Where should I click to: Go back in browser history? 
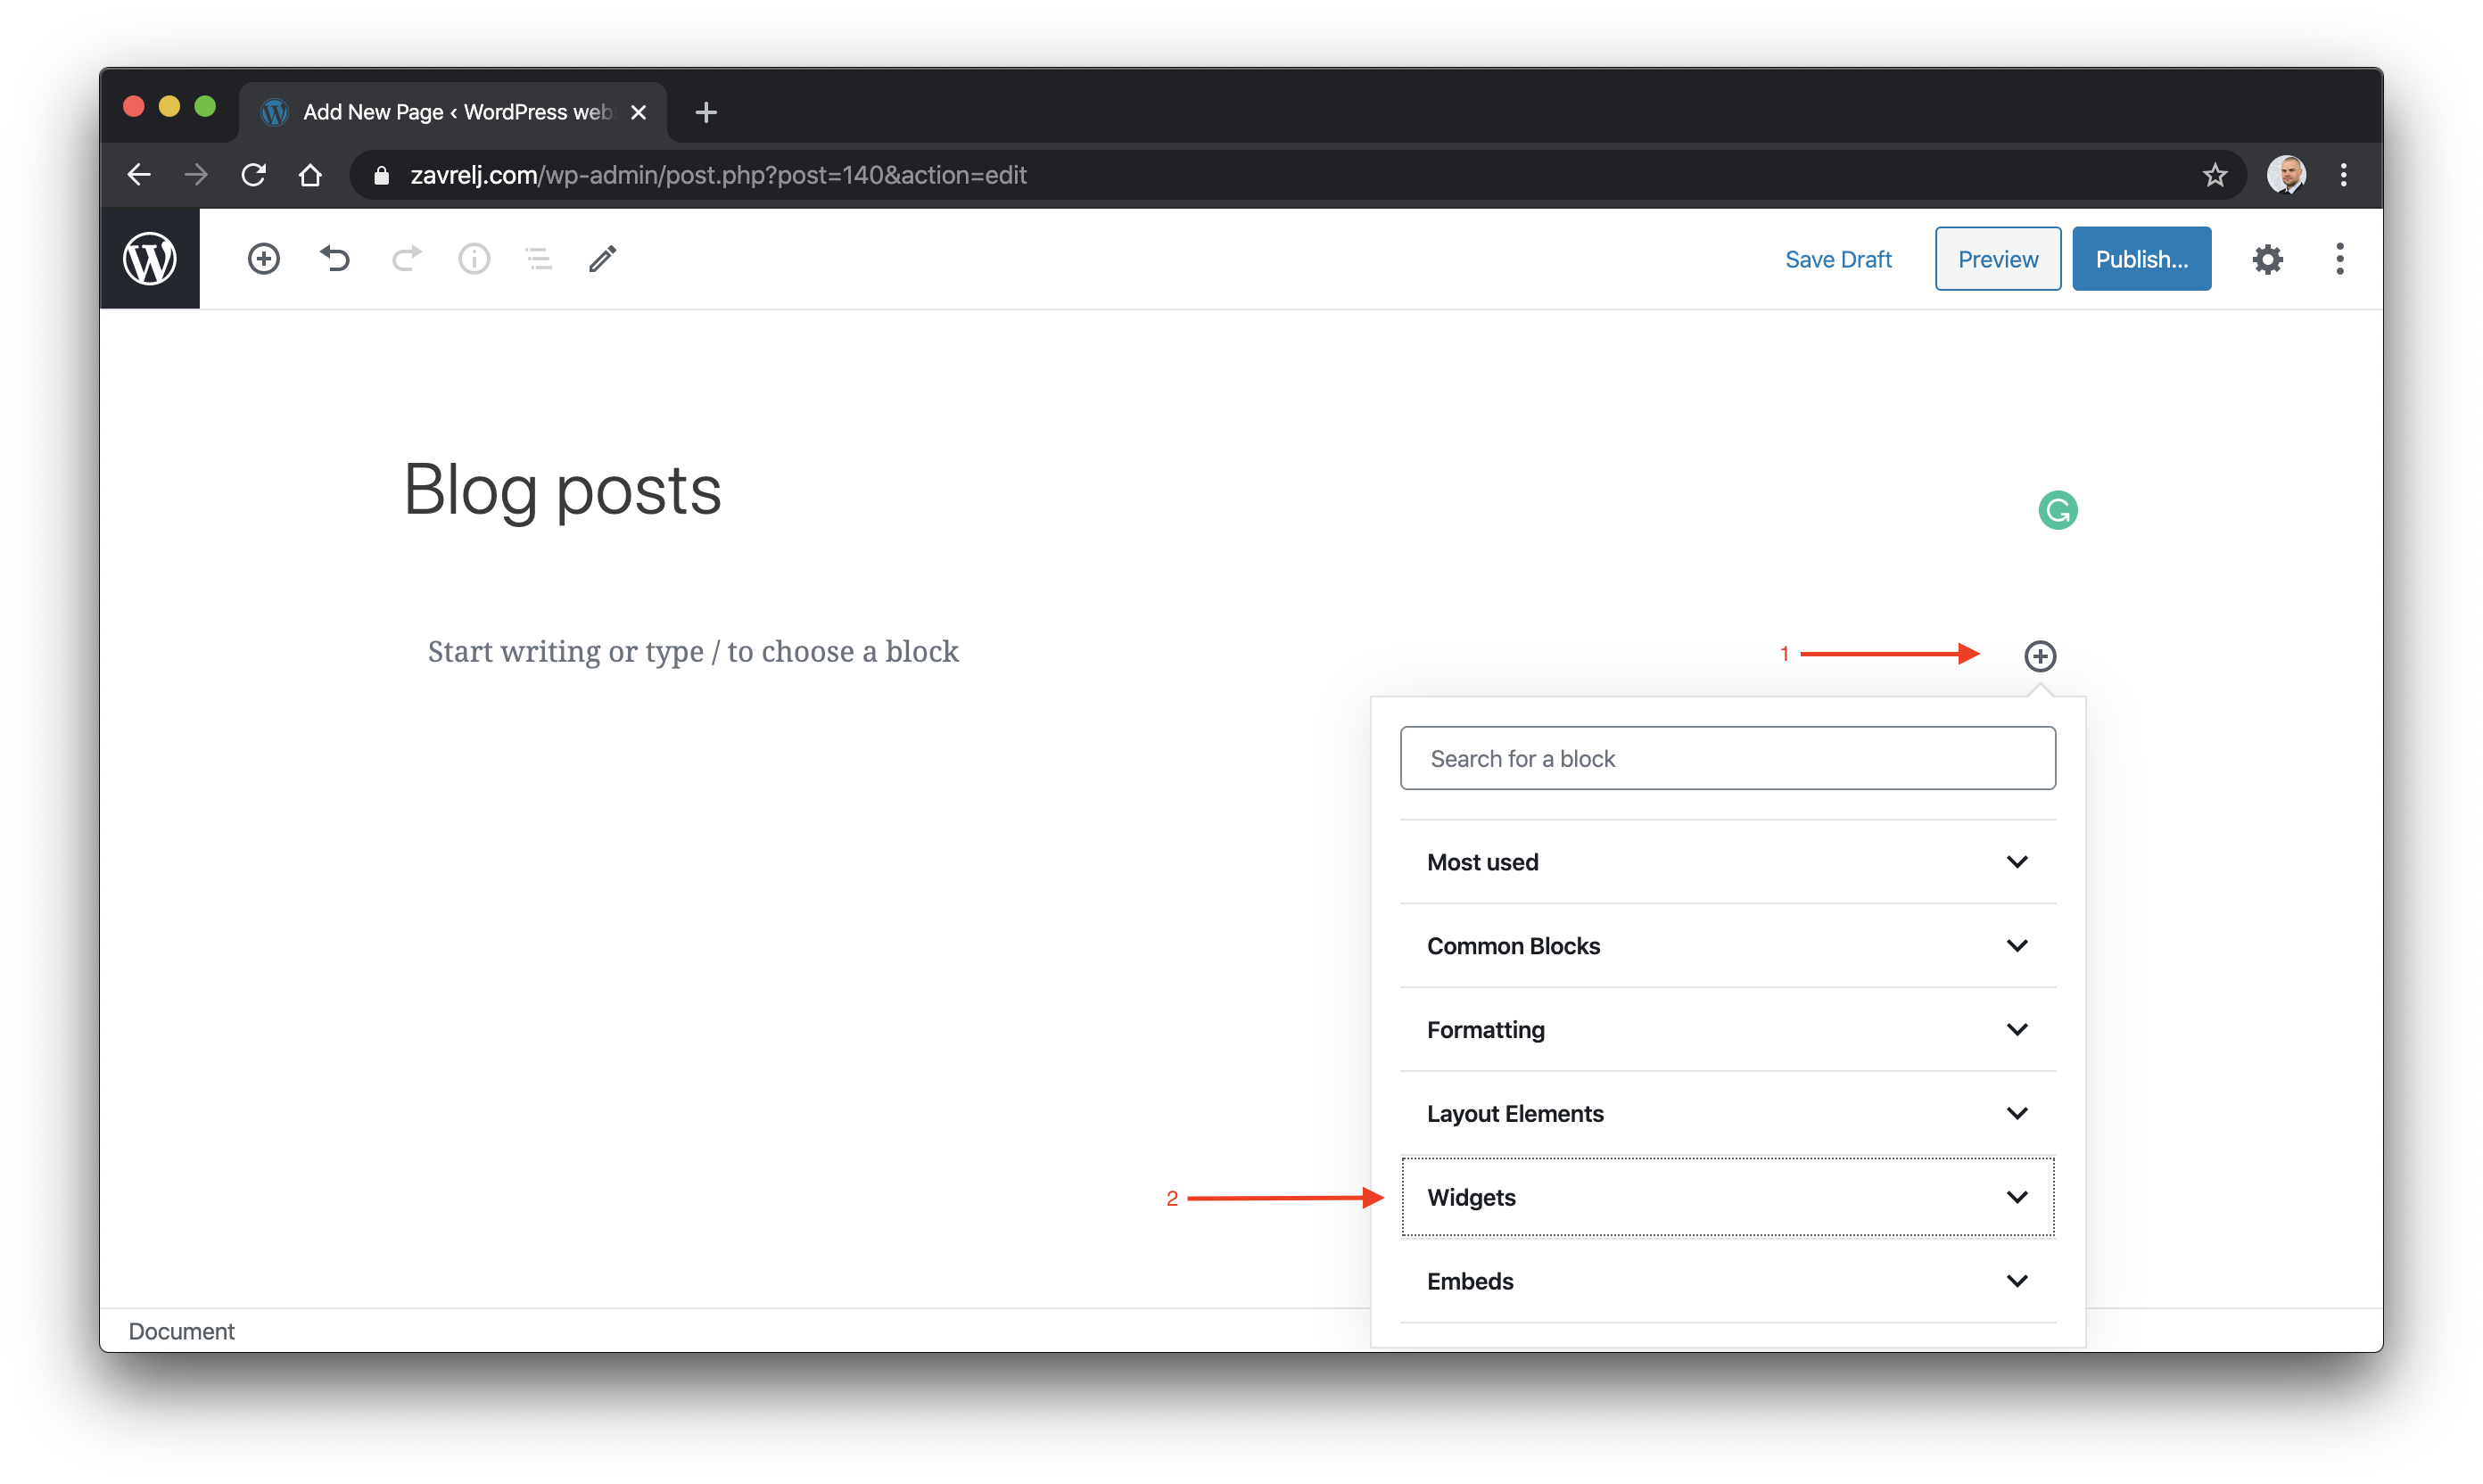pos(140,175)
